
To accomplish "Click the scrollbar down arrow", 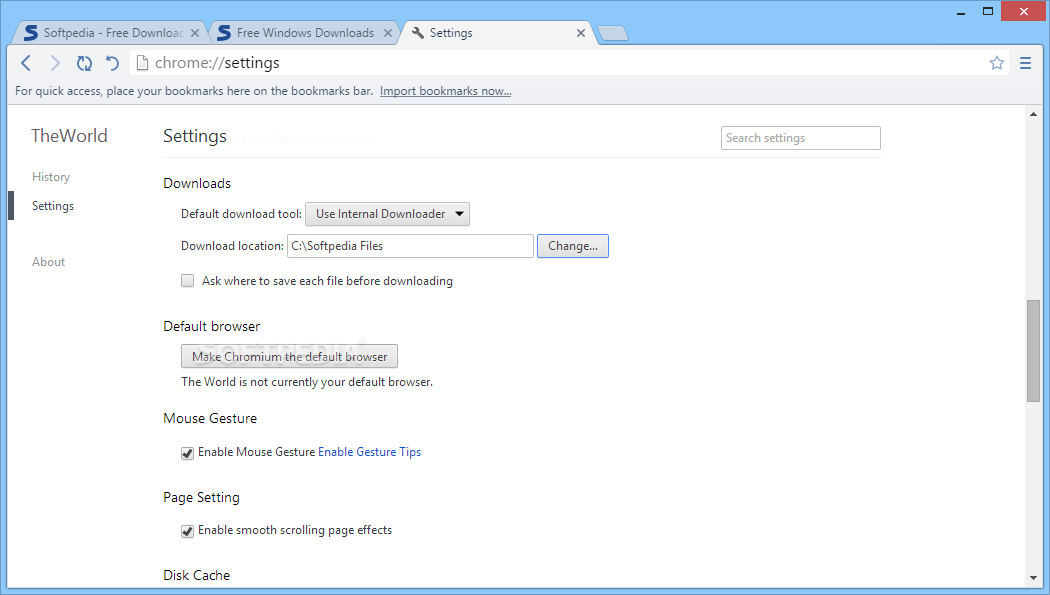I will point(1033,578).
